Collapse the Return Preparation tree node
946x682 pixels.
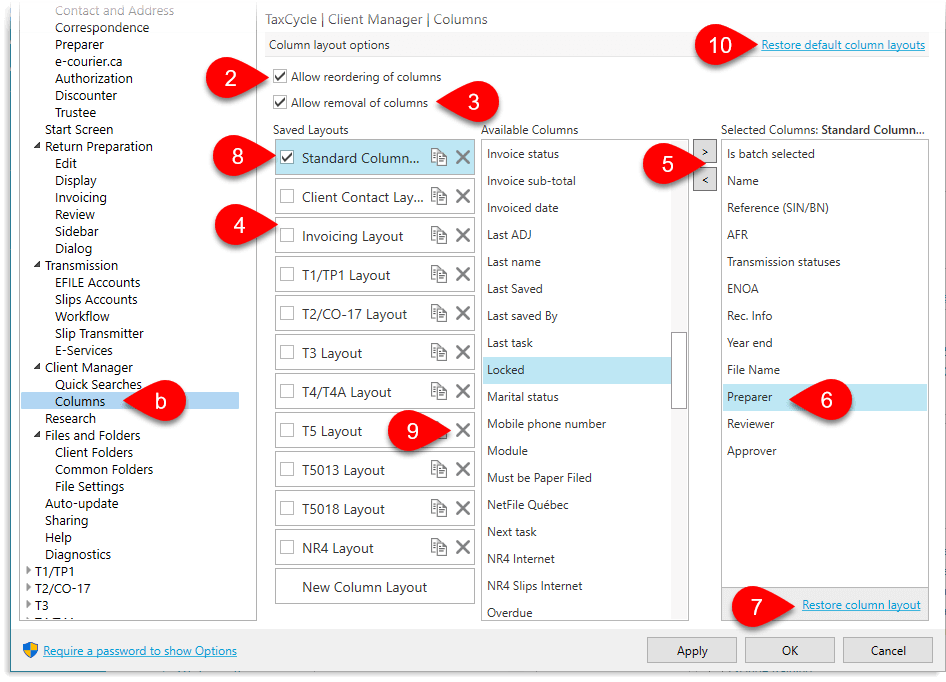pyautogui.click(x=37, y=146)
